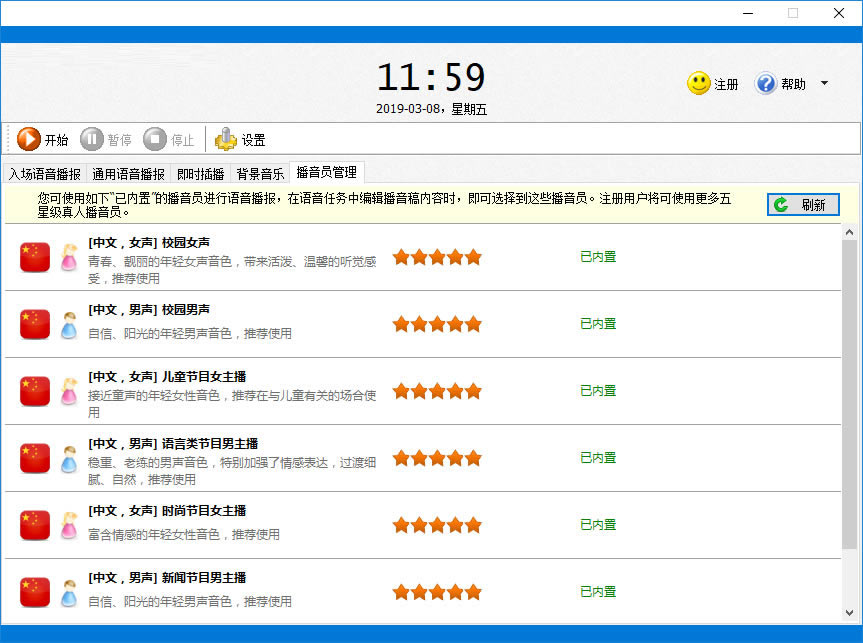
Task: Click the scrollbar up arrow
Action: (x=849, y=232)
